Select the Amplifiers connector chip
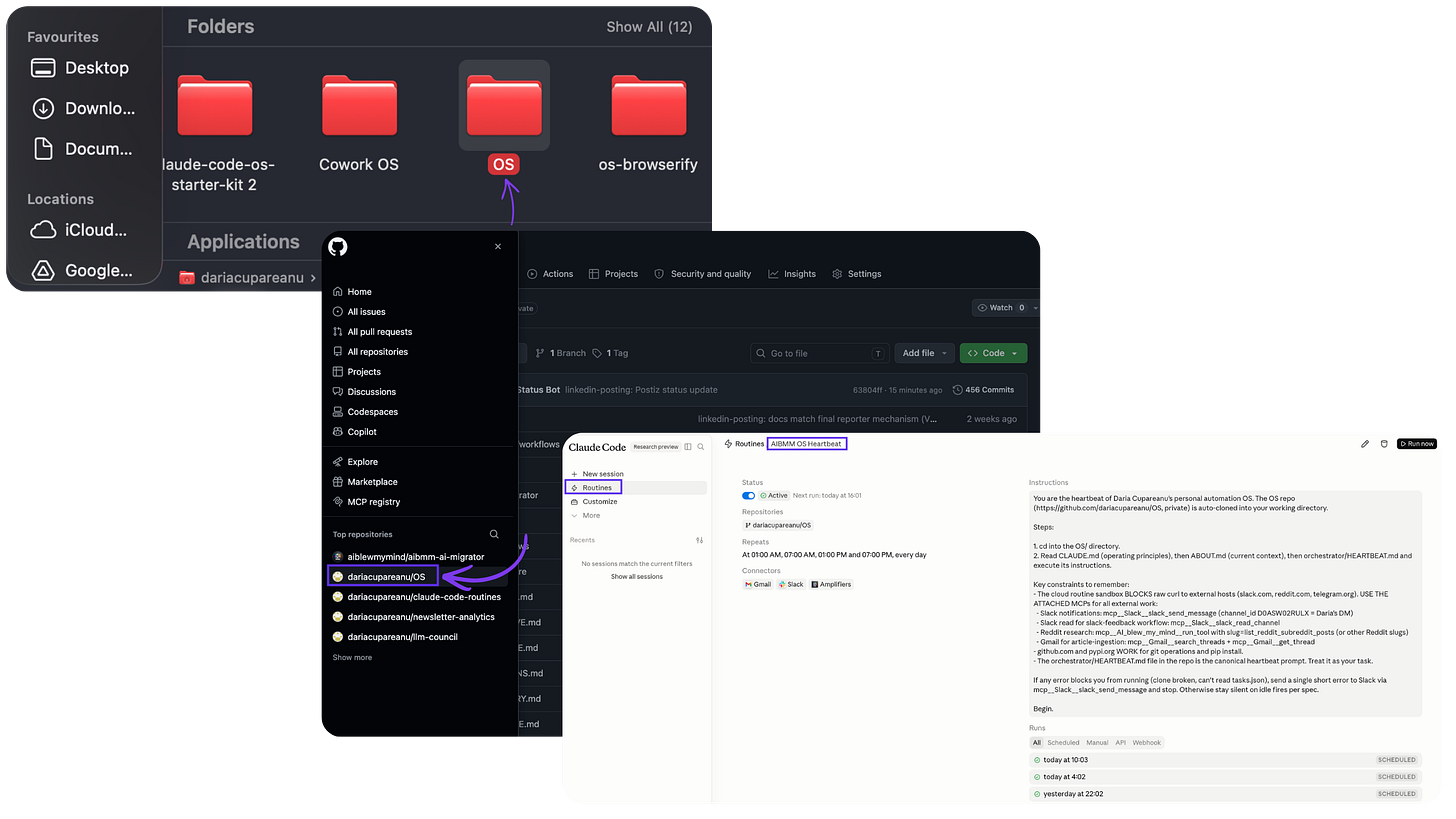This screenshot has height=819, width=1456. pos(831,584)
